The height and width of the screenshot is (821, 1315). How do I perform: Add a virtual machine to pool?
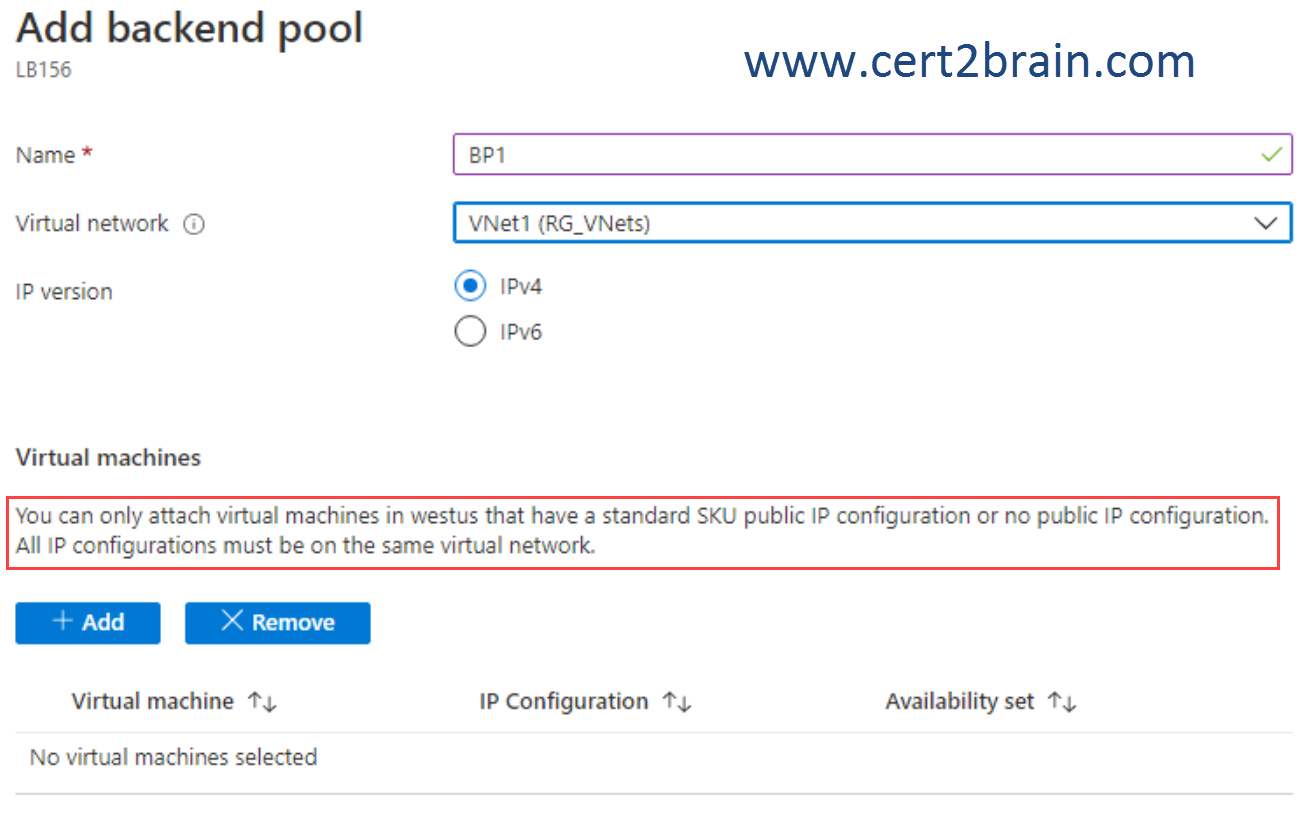[88, 622]
